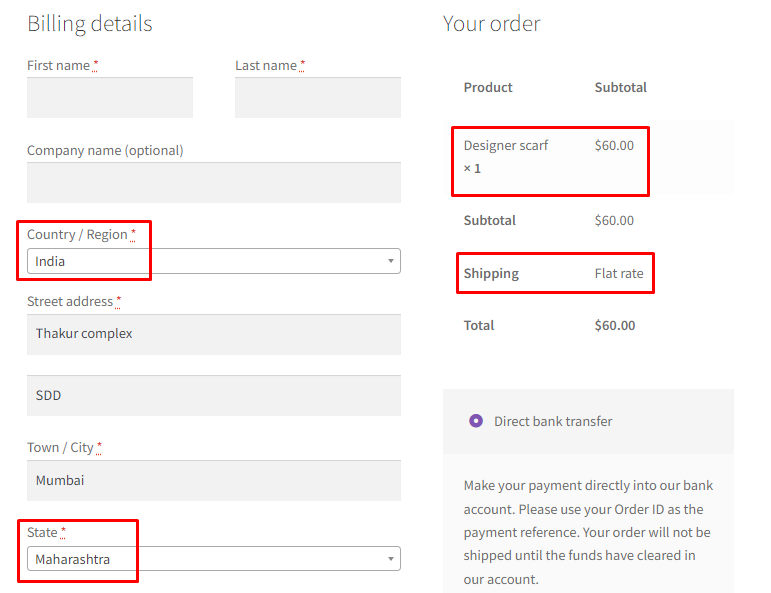Click the First name label
Viewport: 771px width, 593px height.
[x=58, y=65]
